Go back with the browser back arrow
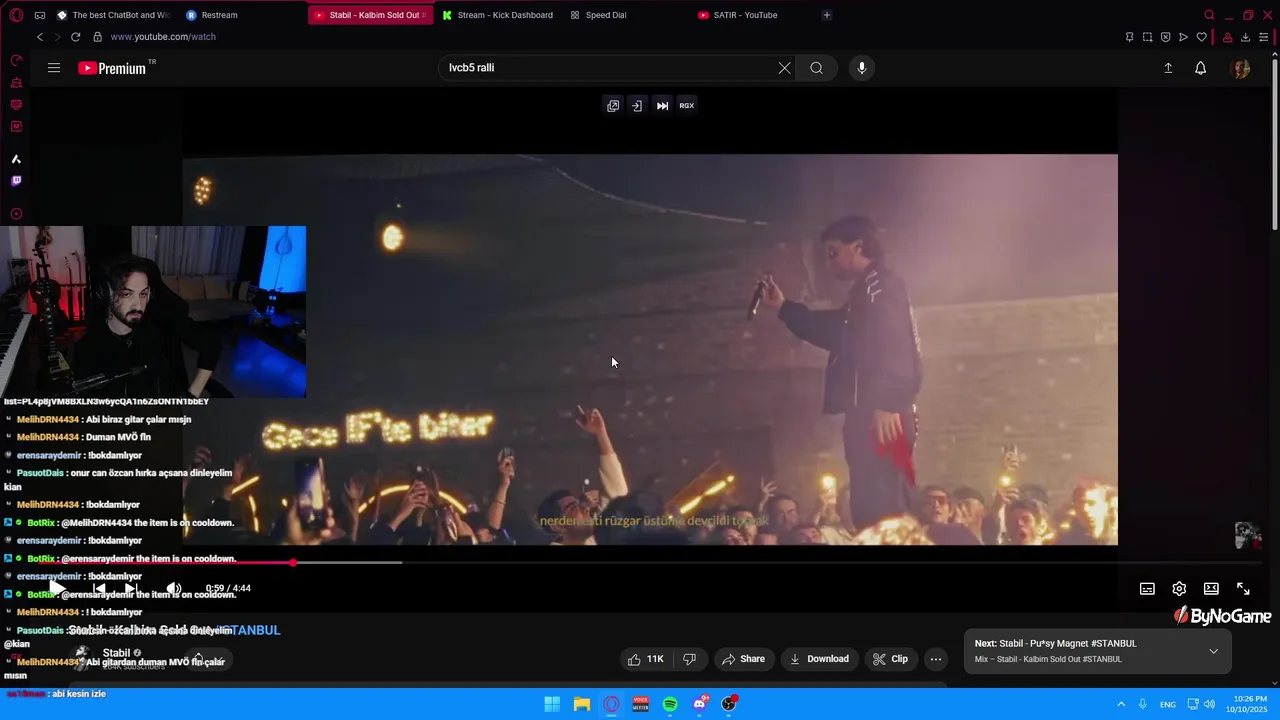The image size is (1280, 720). point(40,37)
